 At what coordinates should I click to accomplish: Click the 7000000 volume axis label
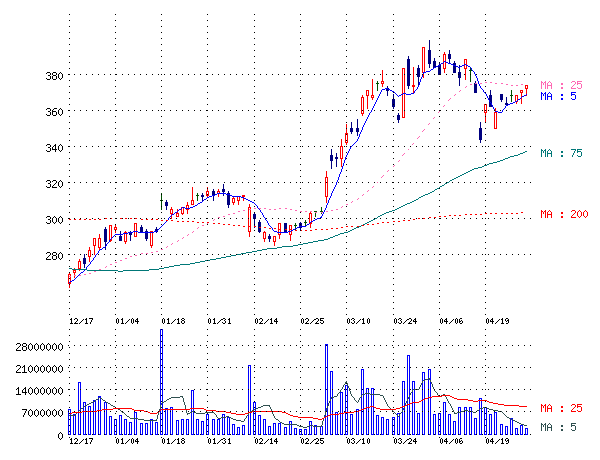click(37, 413)
